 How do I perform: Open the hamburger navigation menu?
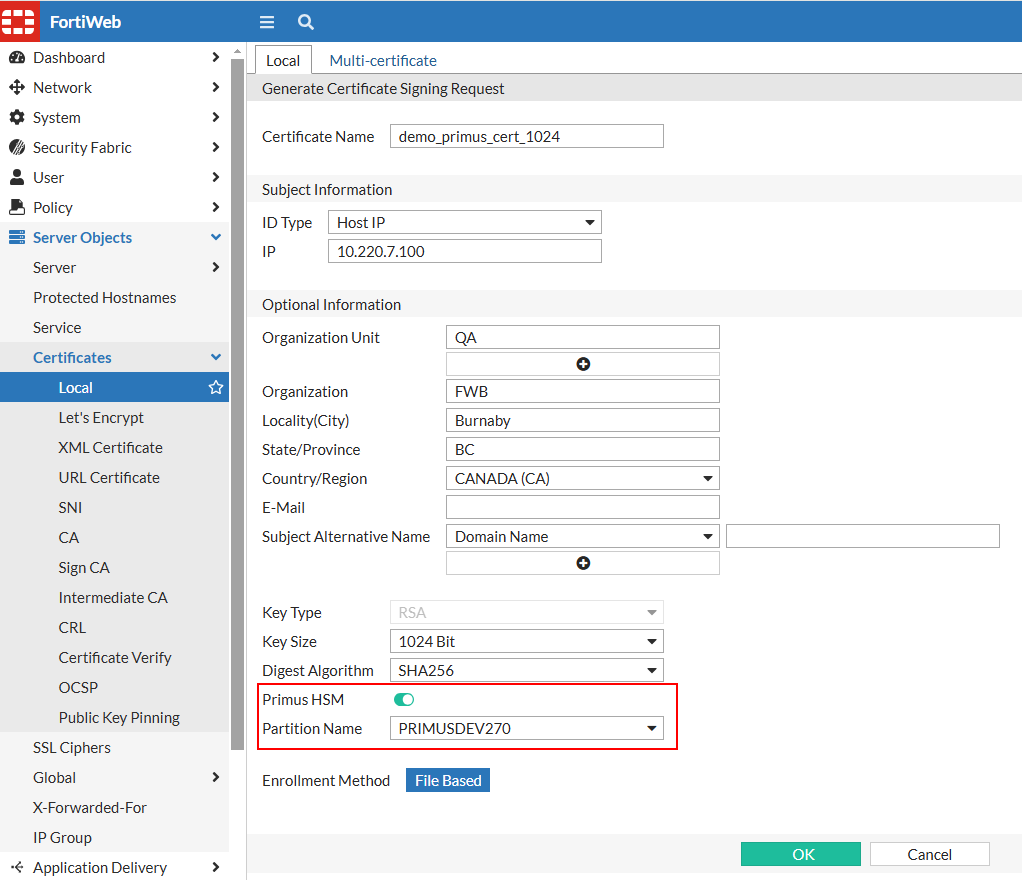tap(266, 21)
